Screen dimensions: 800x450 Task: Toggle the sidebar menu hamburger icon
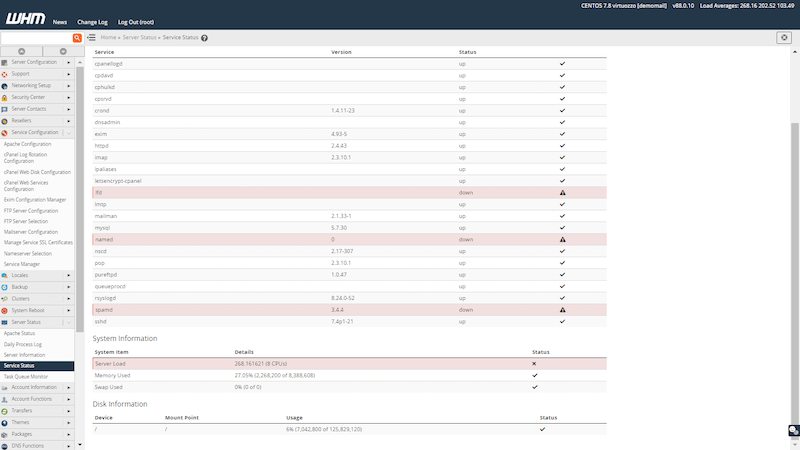pyautogui.click(x=91, y=37)
